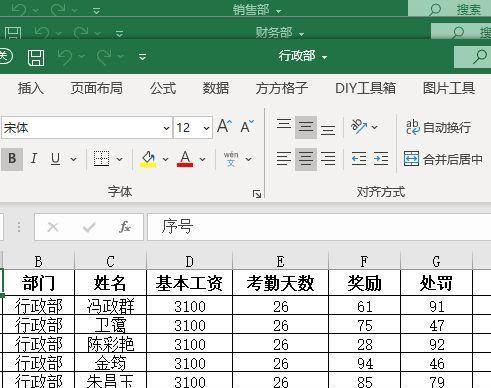Image resolution: width=491 pixels, height=388 pixels.
Task: Open the 图片工具 tab
Action: [449, 88]
